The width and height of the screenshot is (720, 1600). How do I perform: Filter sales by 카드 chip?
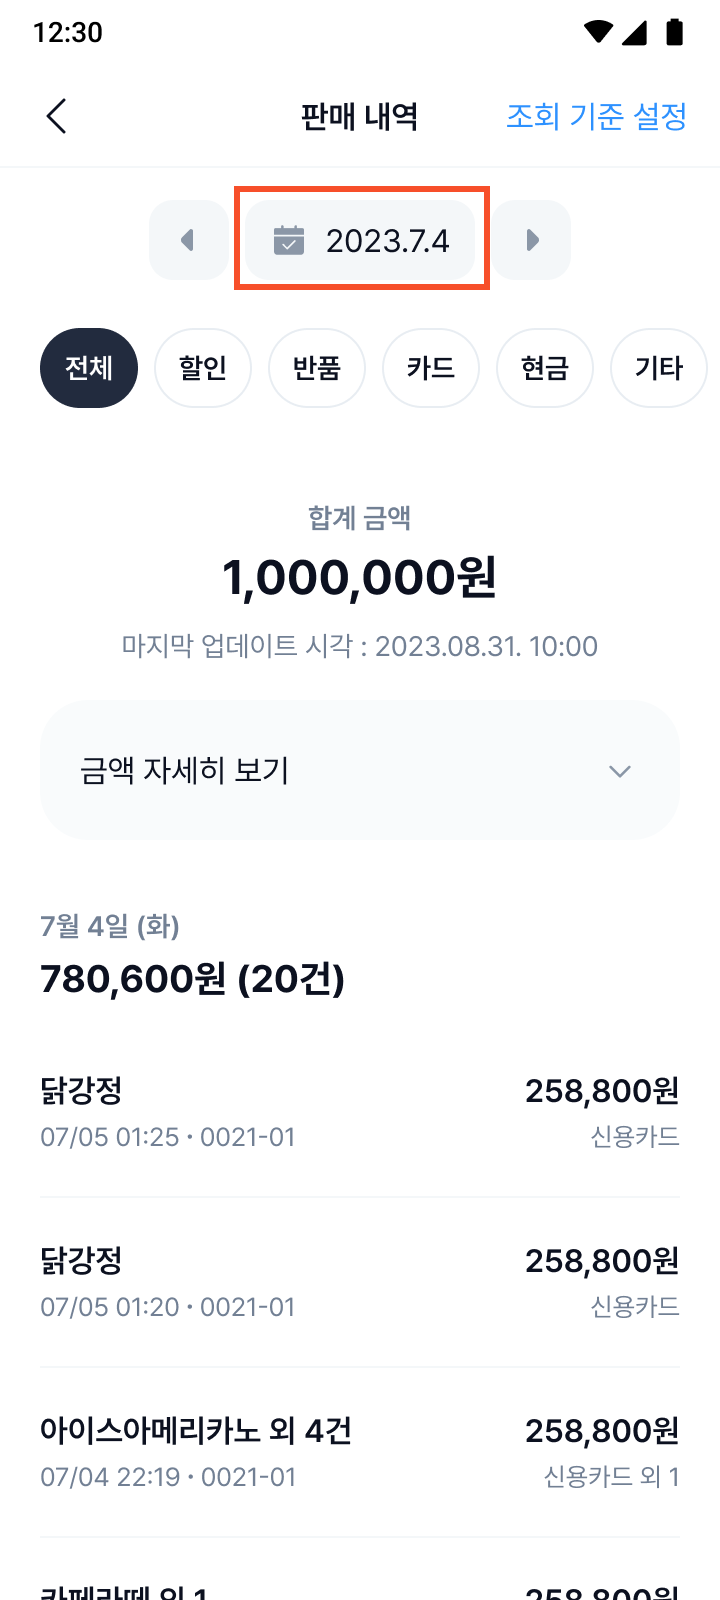coord(431,368)
